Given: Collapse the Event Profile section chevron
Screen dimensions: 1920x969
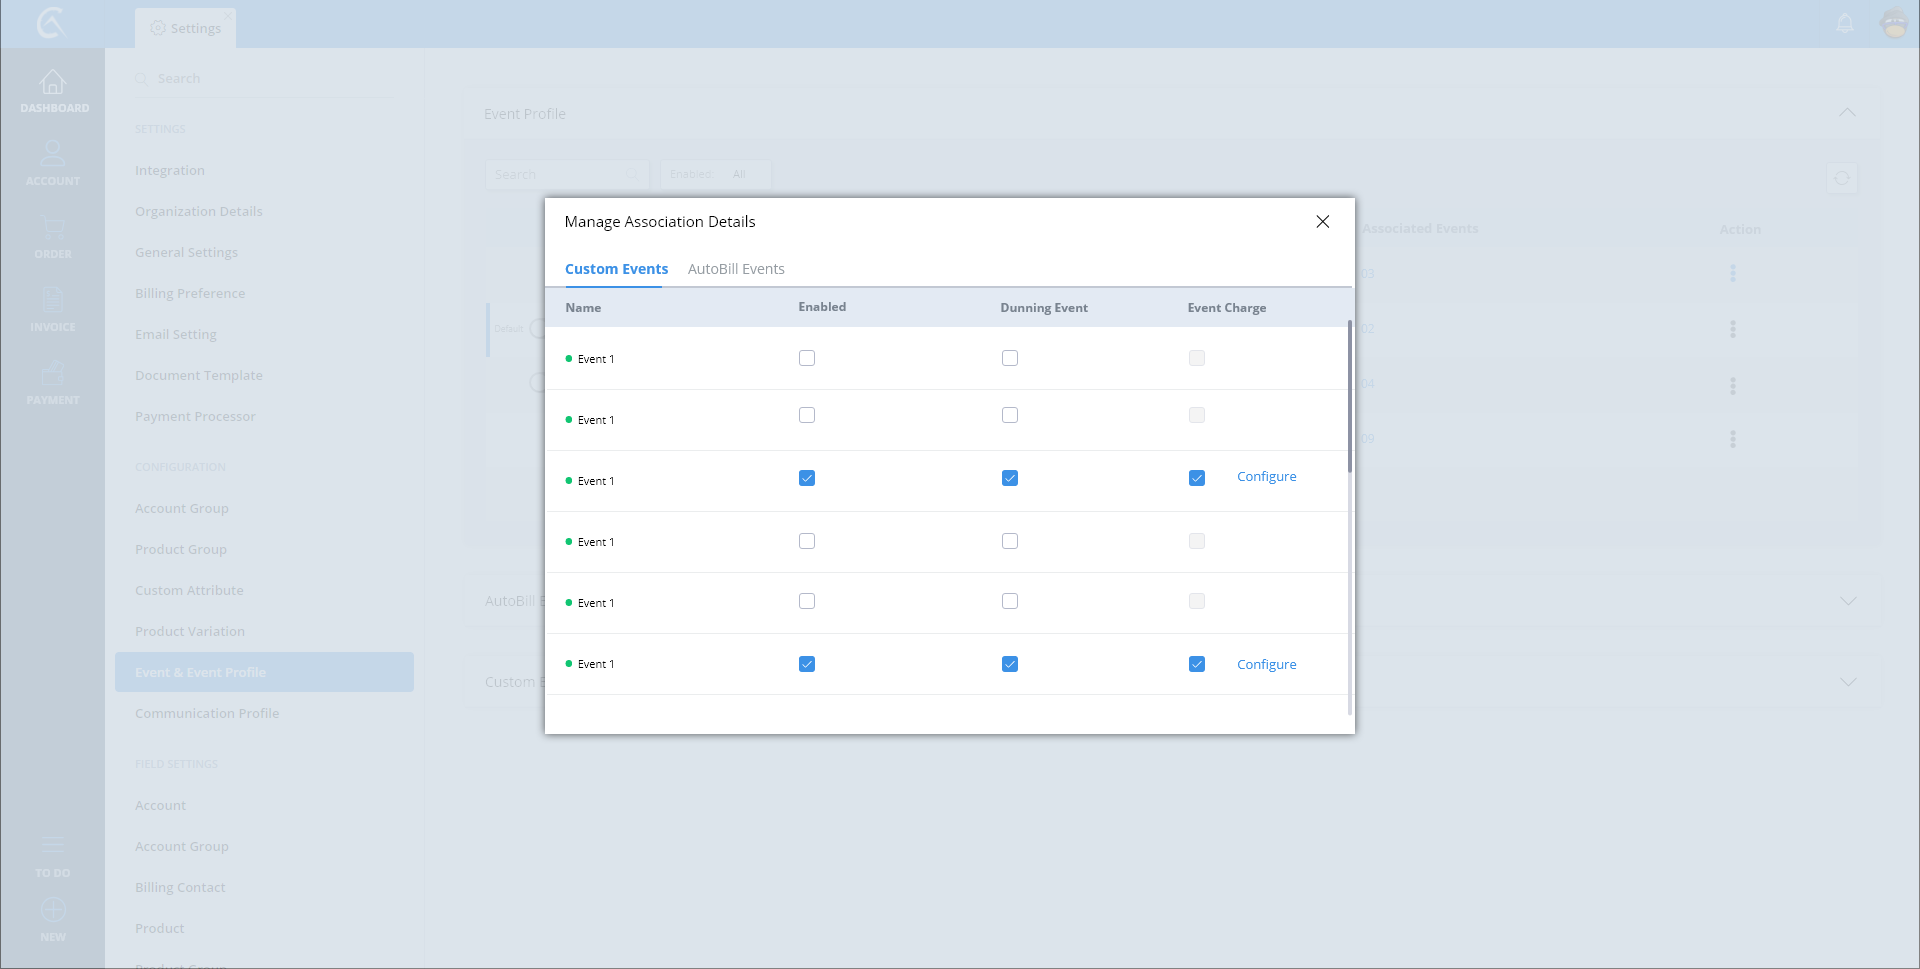Looking at the screenshot, I should click(x=1847, y=113).
